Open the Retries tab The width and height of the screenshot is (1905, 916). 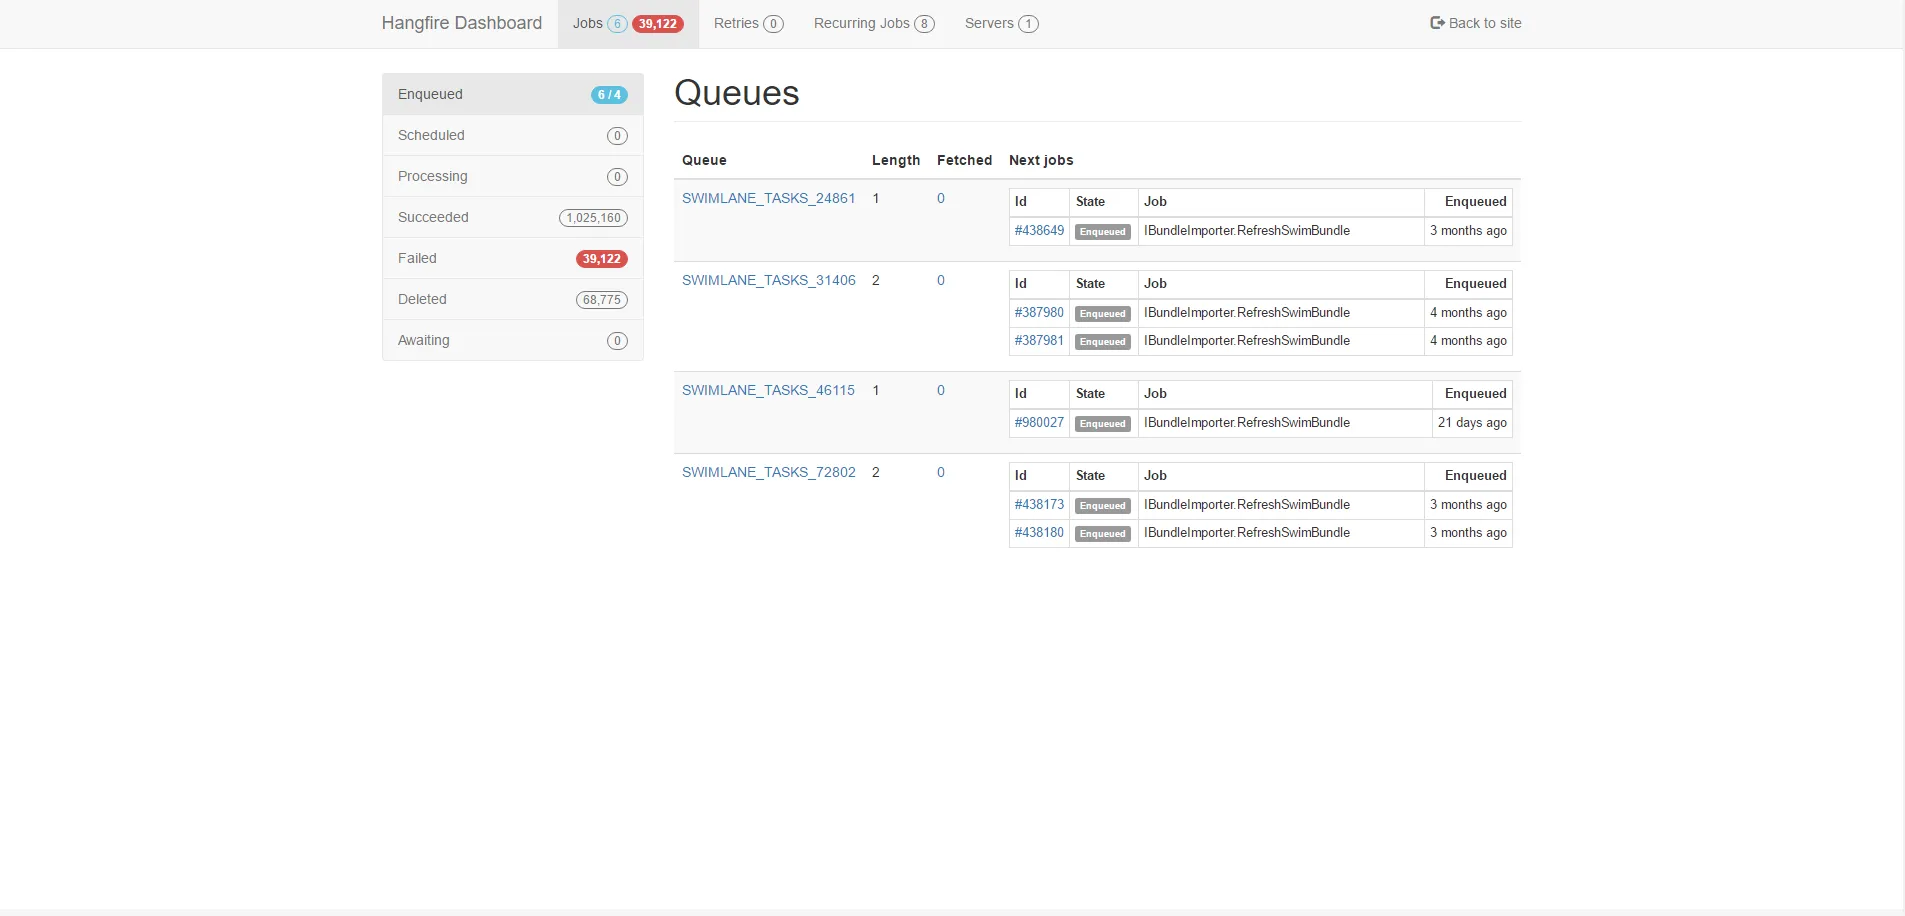(748, 23)
